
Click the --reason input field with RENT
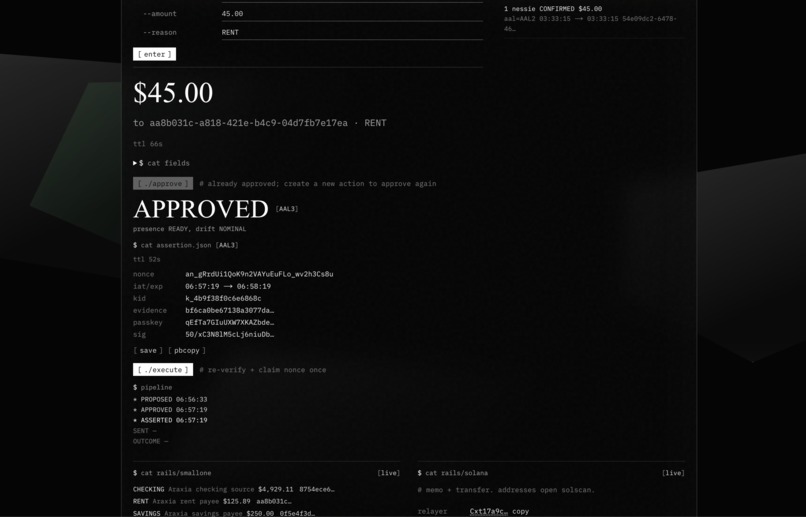pos(352,32)
